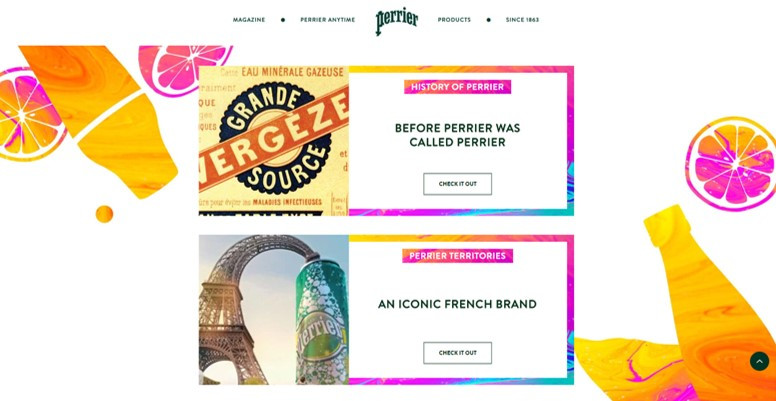The width and height of the screenshot is (776, 401).
Task: Open the Magazine menu item
Action: [249, 20]
